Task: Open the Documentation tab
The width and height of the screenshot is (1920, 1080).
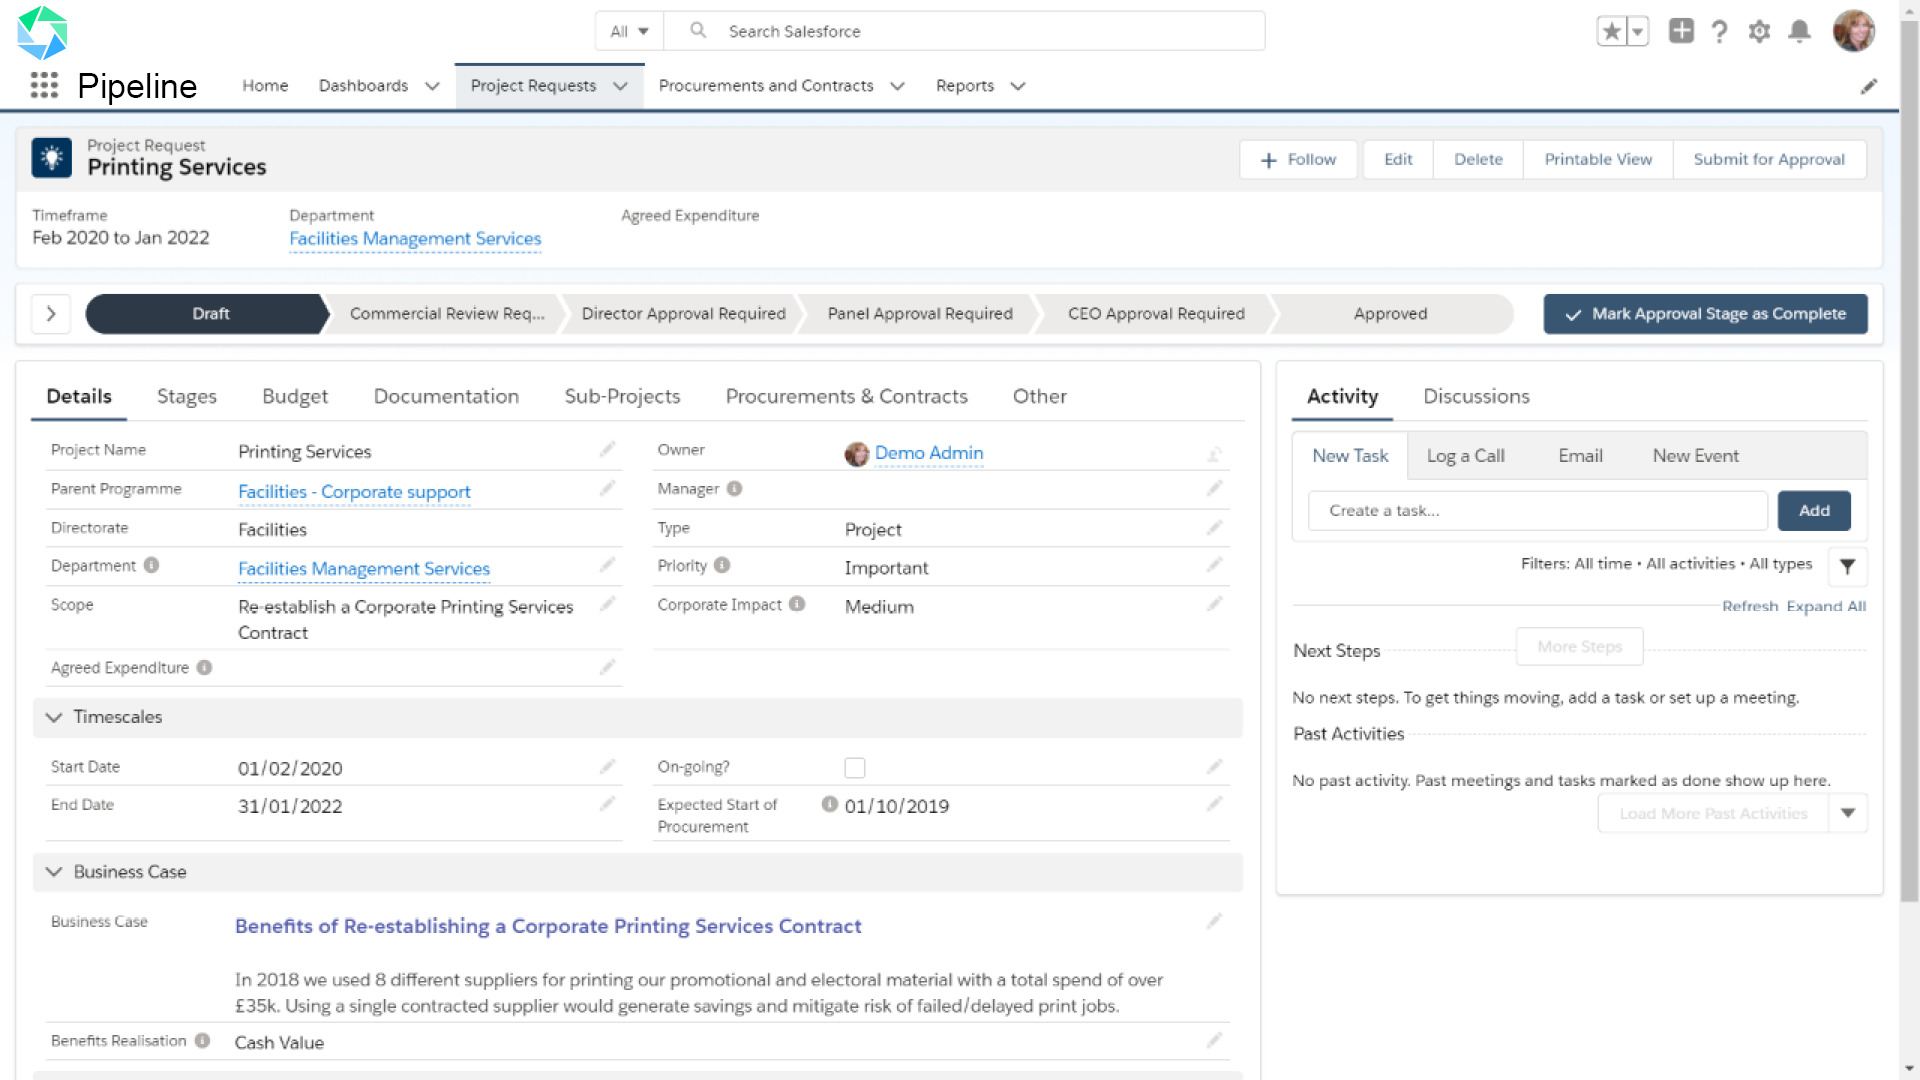Action: tap(446, 396)
